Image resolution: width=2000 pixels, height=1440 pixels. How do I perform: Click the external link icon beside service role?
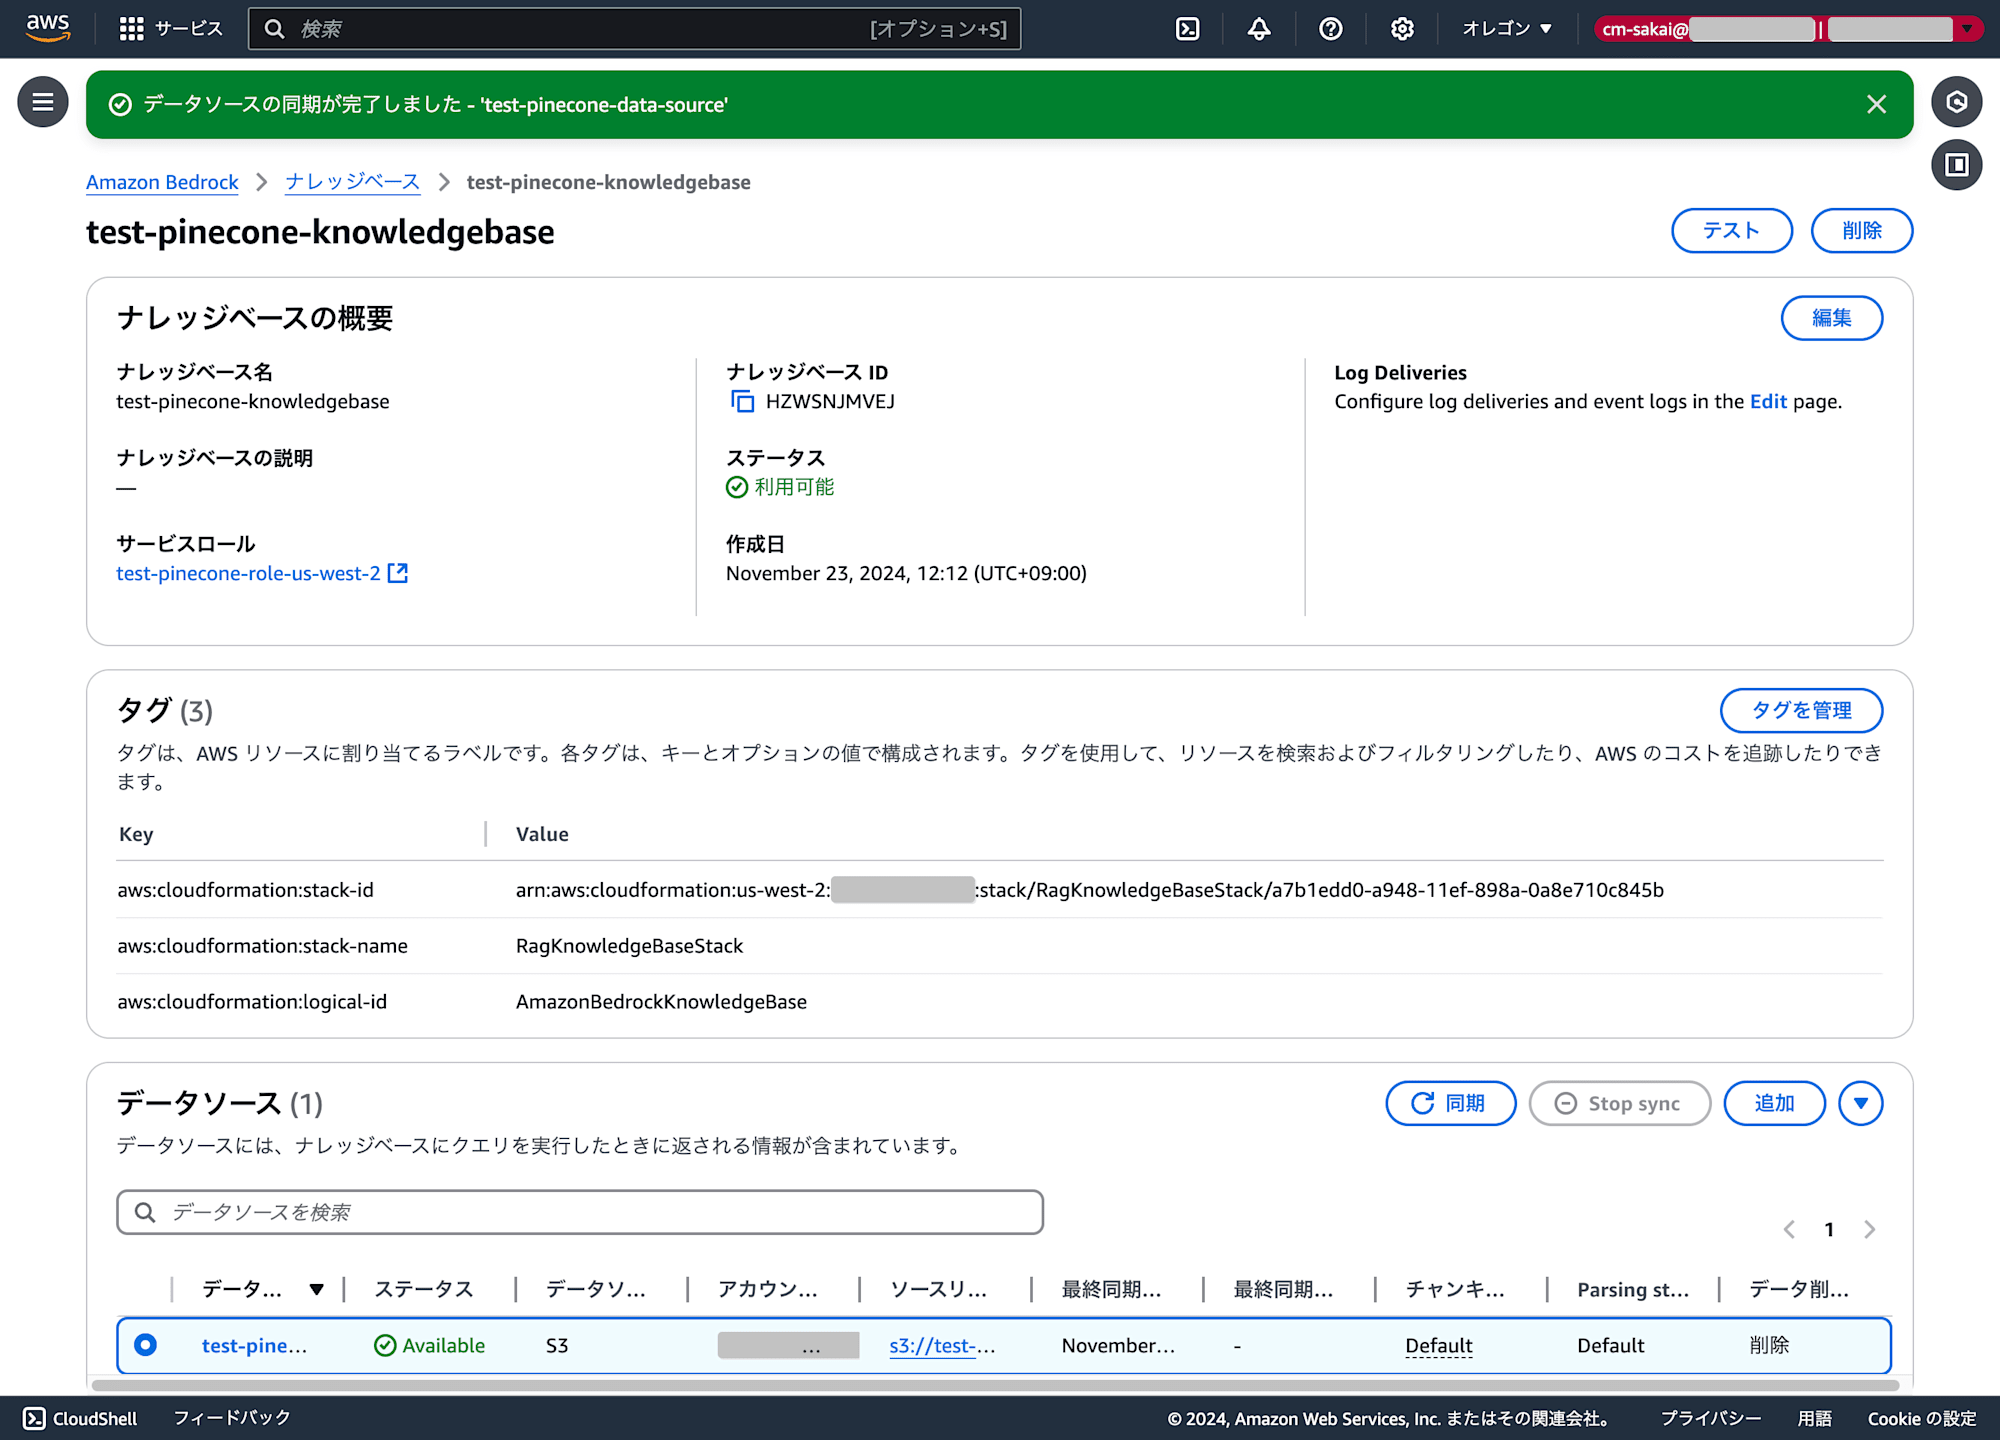point(398,573)
